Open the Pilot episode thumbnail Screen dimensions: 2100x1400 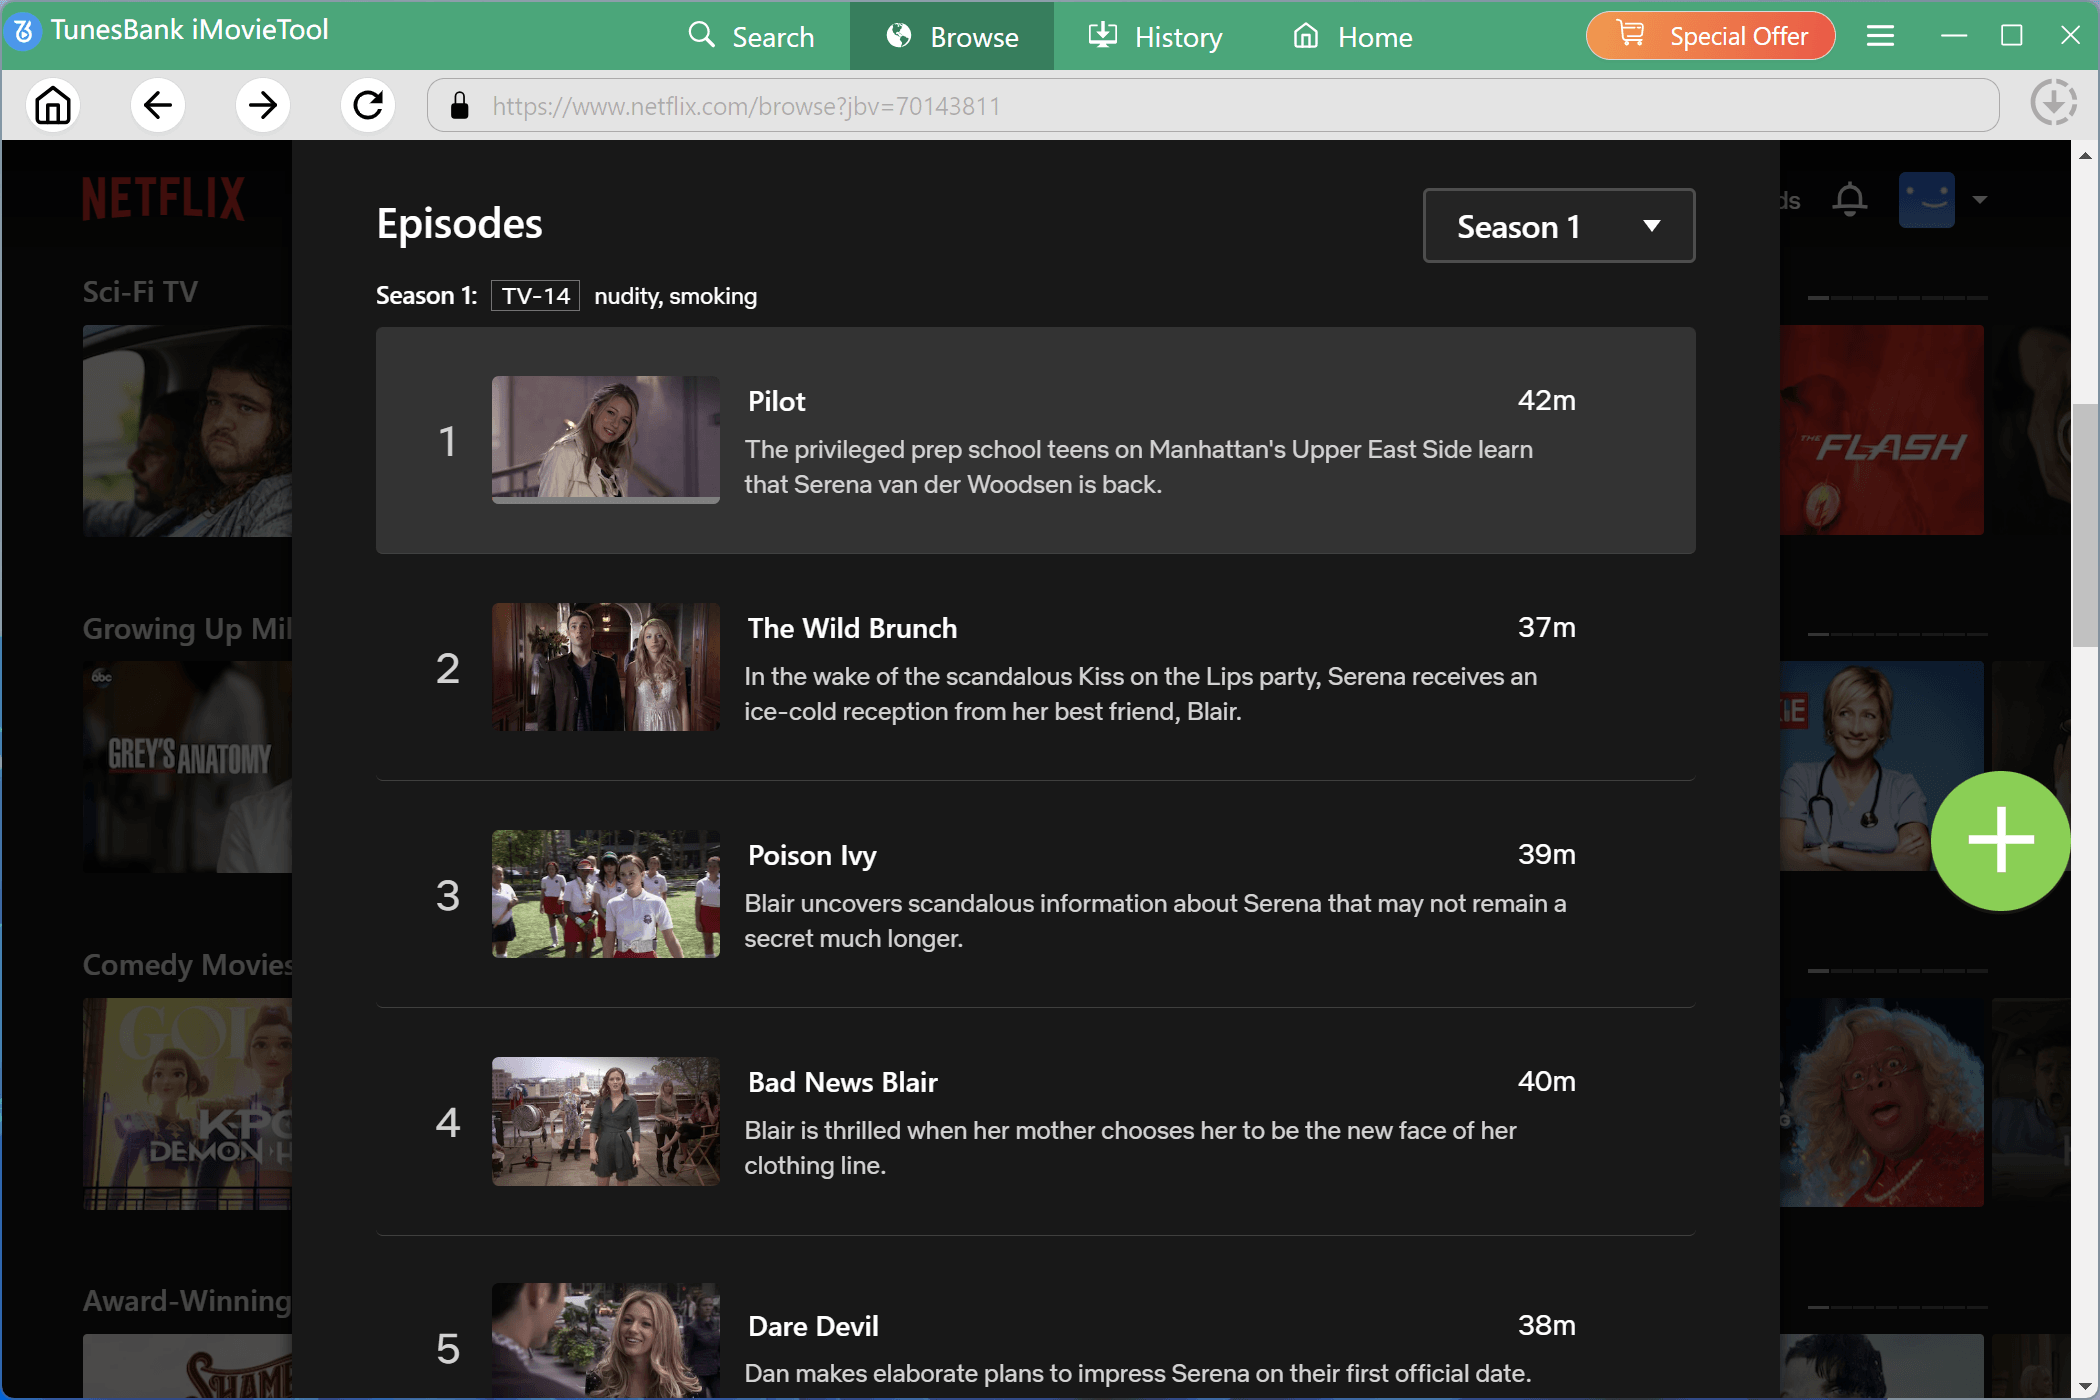pyautogui.click(x=606, y=440)
